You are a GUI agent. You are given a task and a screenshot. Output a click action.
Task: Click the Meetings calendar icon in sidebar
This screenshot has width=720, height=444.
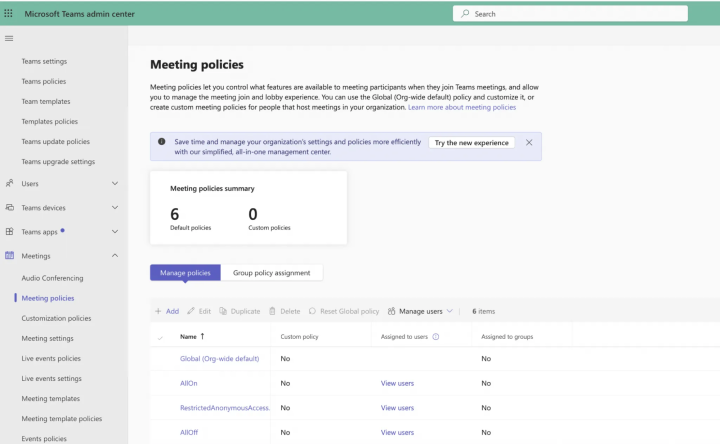(x=9, y=256)
